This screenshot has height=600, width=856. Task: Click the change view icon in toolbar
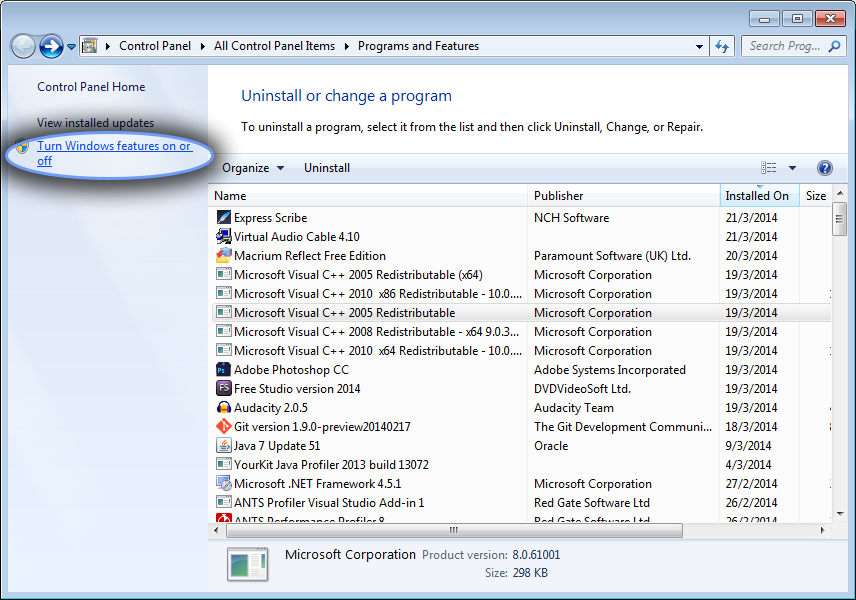coord(769,168)
